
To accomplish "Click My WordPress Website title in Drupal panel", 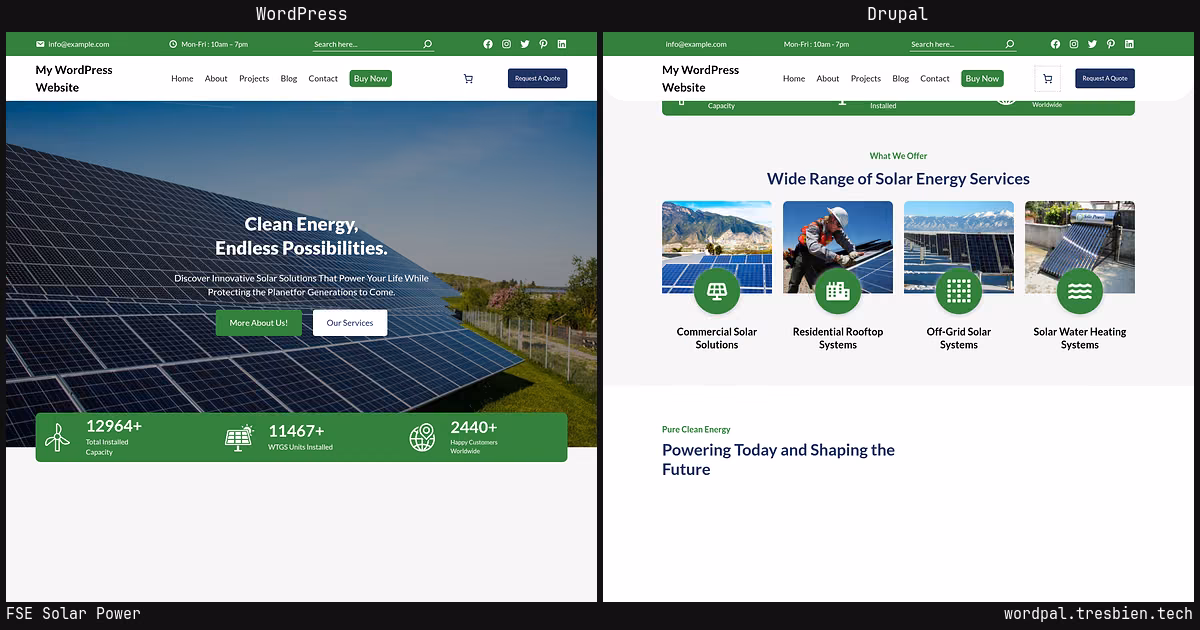I will 700,78.
